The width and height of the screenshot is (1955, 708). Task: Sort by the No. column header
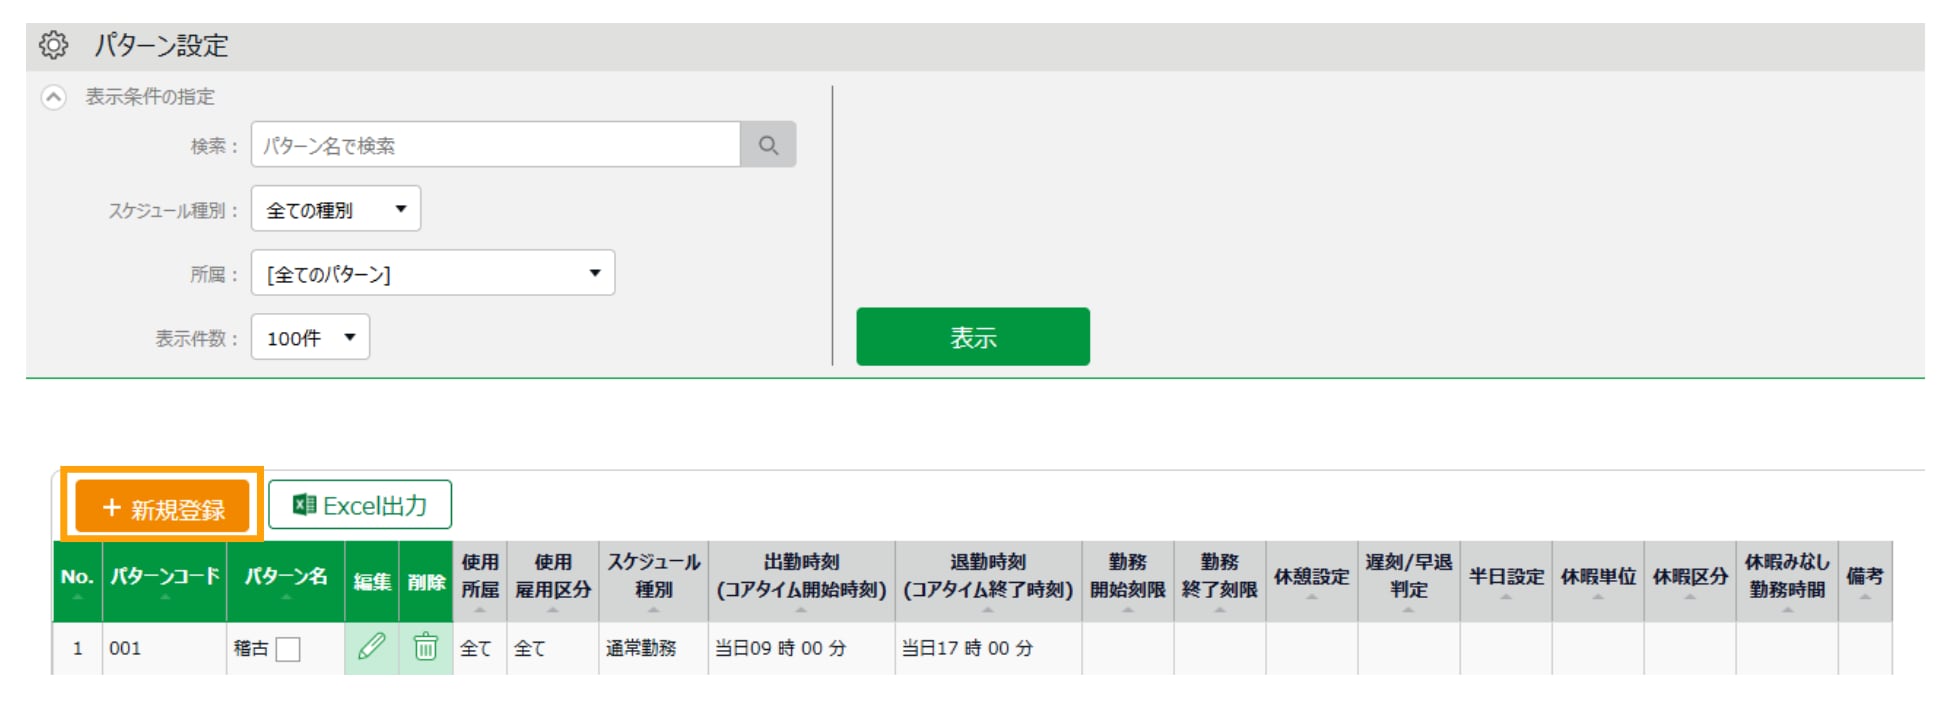pos(77,581)
